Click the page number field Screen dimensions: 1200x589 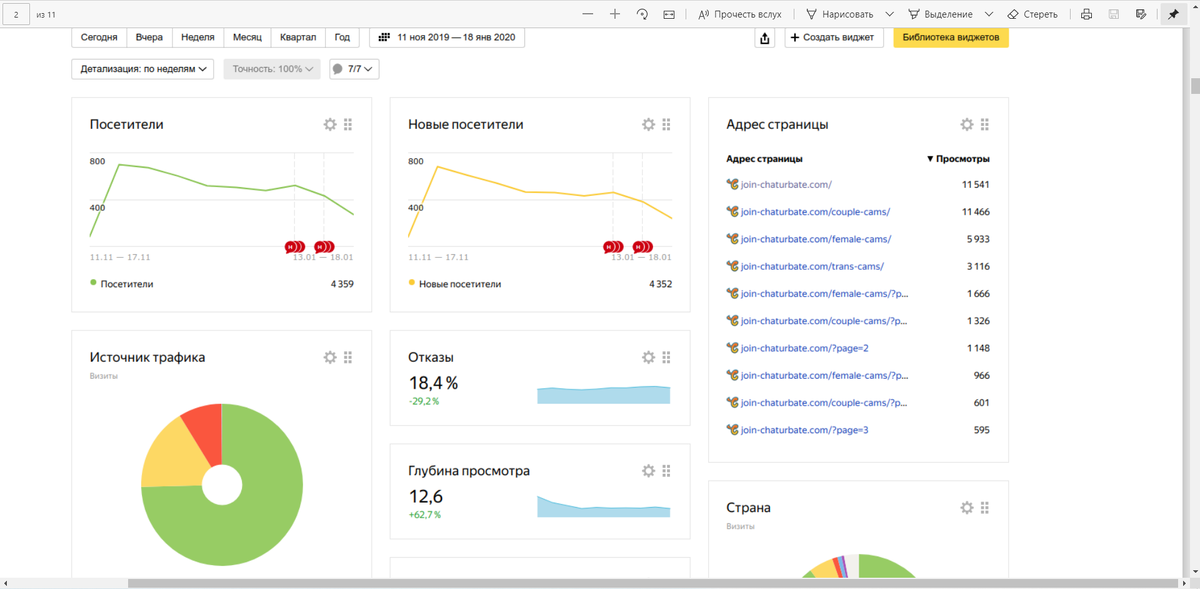[16, 14]
